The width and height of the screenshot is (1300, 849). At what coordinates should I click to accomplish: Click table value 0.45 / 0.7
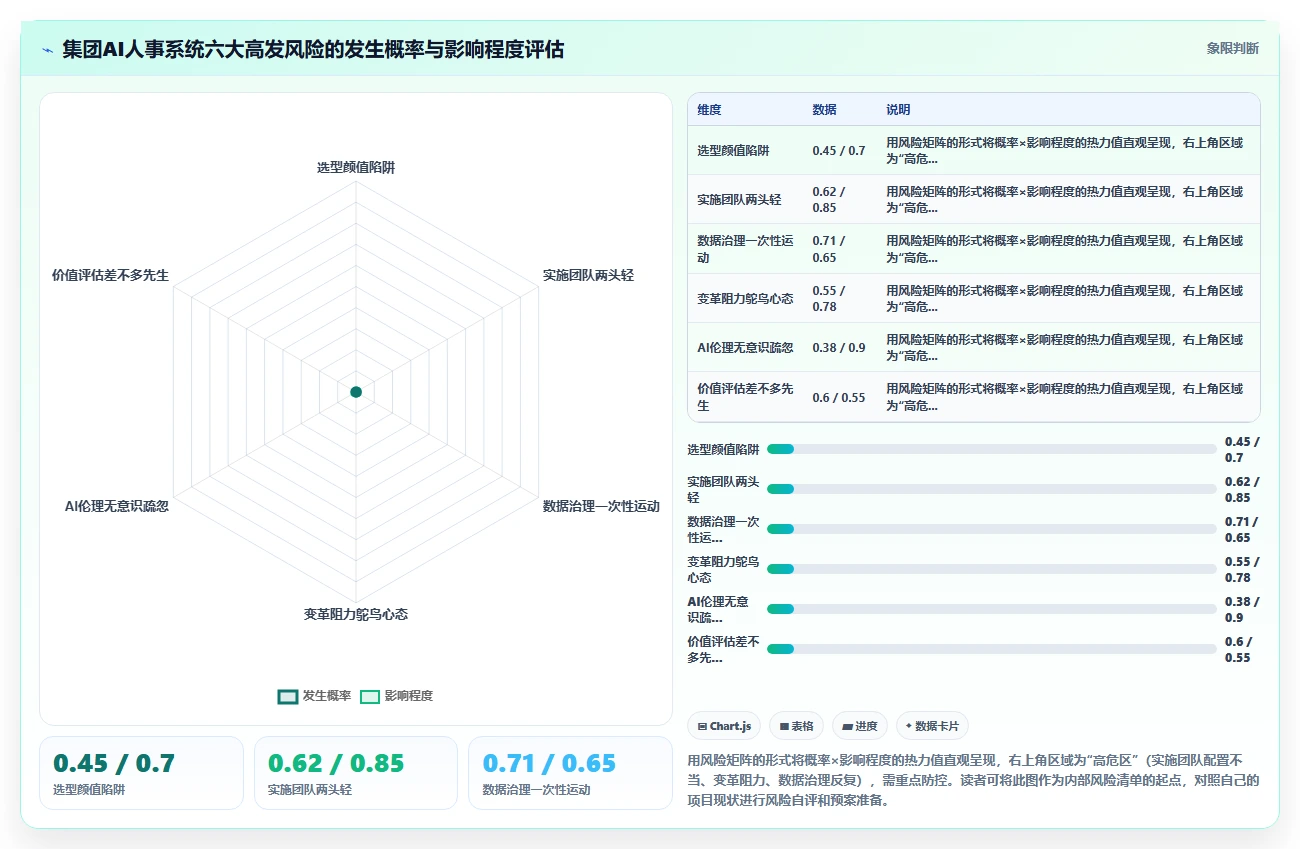point(839,151)
